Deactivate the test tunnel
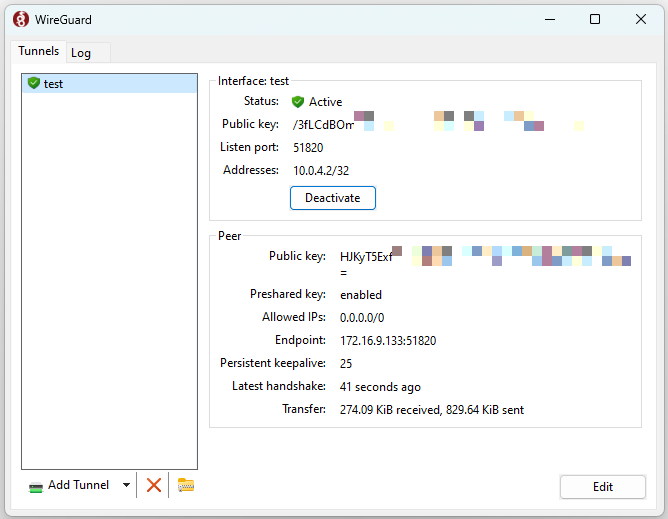The height and width of the screenshot is (519, 668). (333, 198)
